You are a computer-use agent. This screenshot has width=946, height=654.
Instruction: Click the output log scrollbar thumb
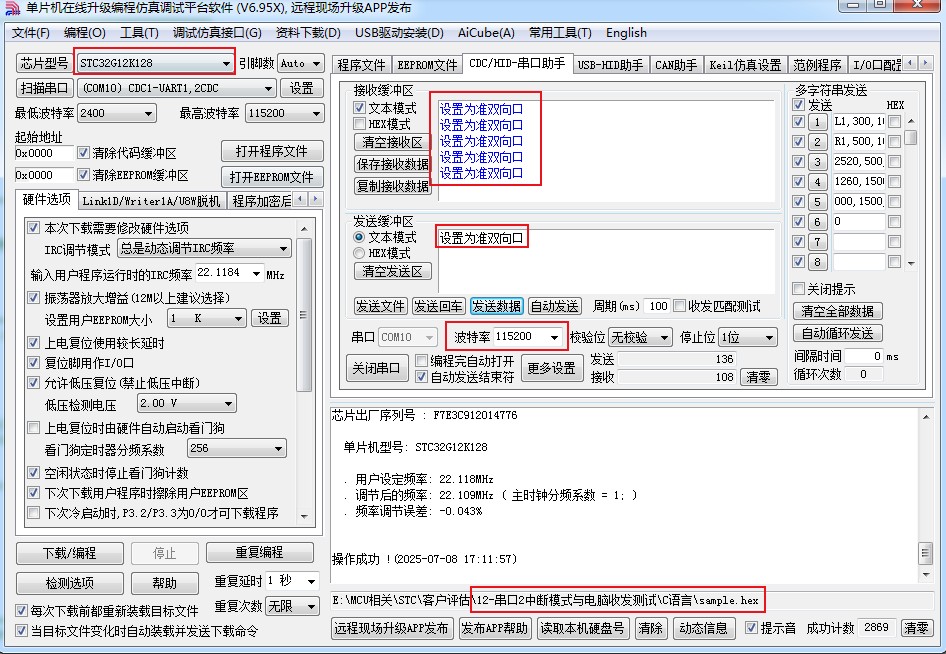(x=925, y=551)
